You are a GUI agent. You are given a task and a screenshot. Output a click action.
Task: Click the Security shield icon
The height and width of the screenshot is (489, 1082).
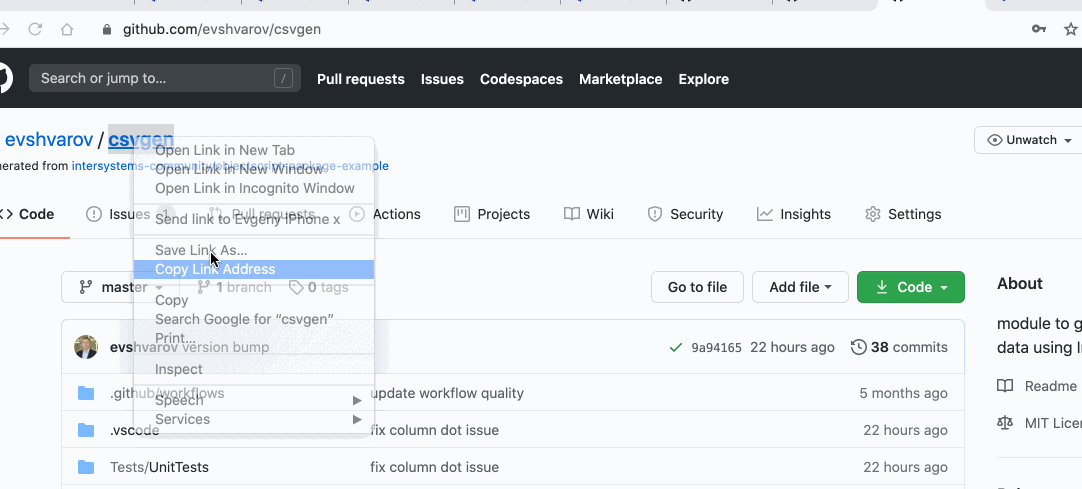tap(655, 214)
